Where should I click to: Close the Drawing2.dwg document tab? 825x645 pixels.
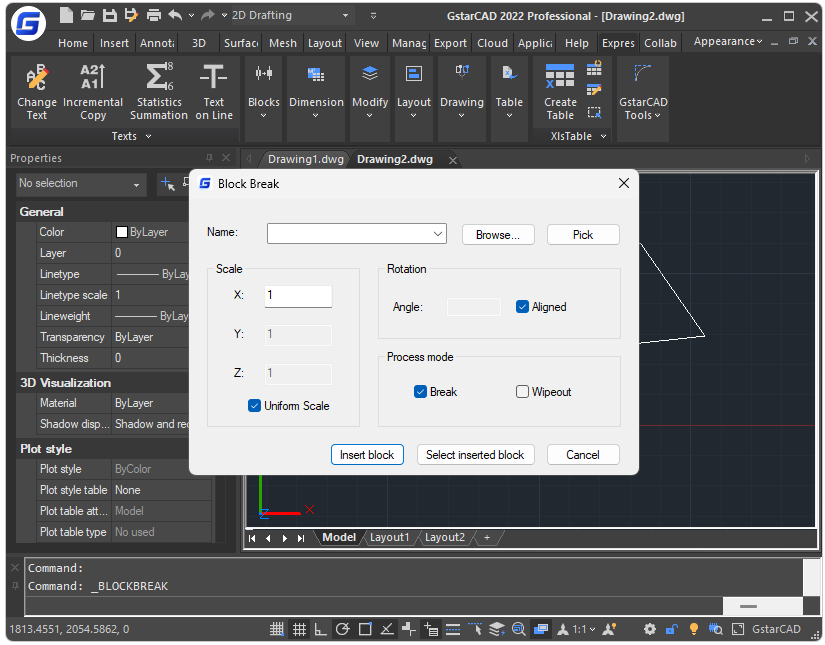pyautogui.click(x=452, y=160)
